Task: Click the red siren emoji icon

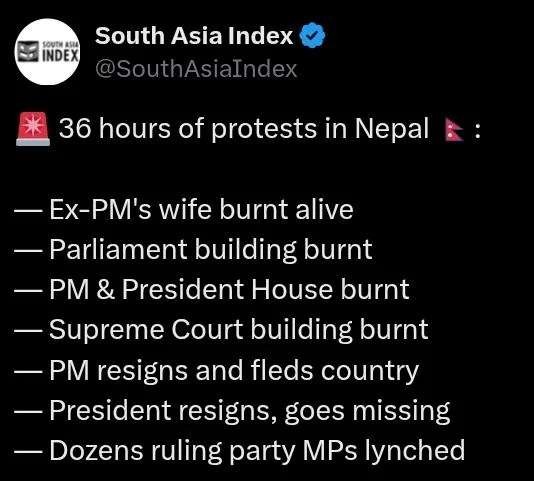Action: click(x=33, y=129)
